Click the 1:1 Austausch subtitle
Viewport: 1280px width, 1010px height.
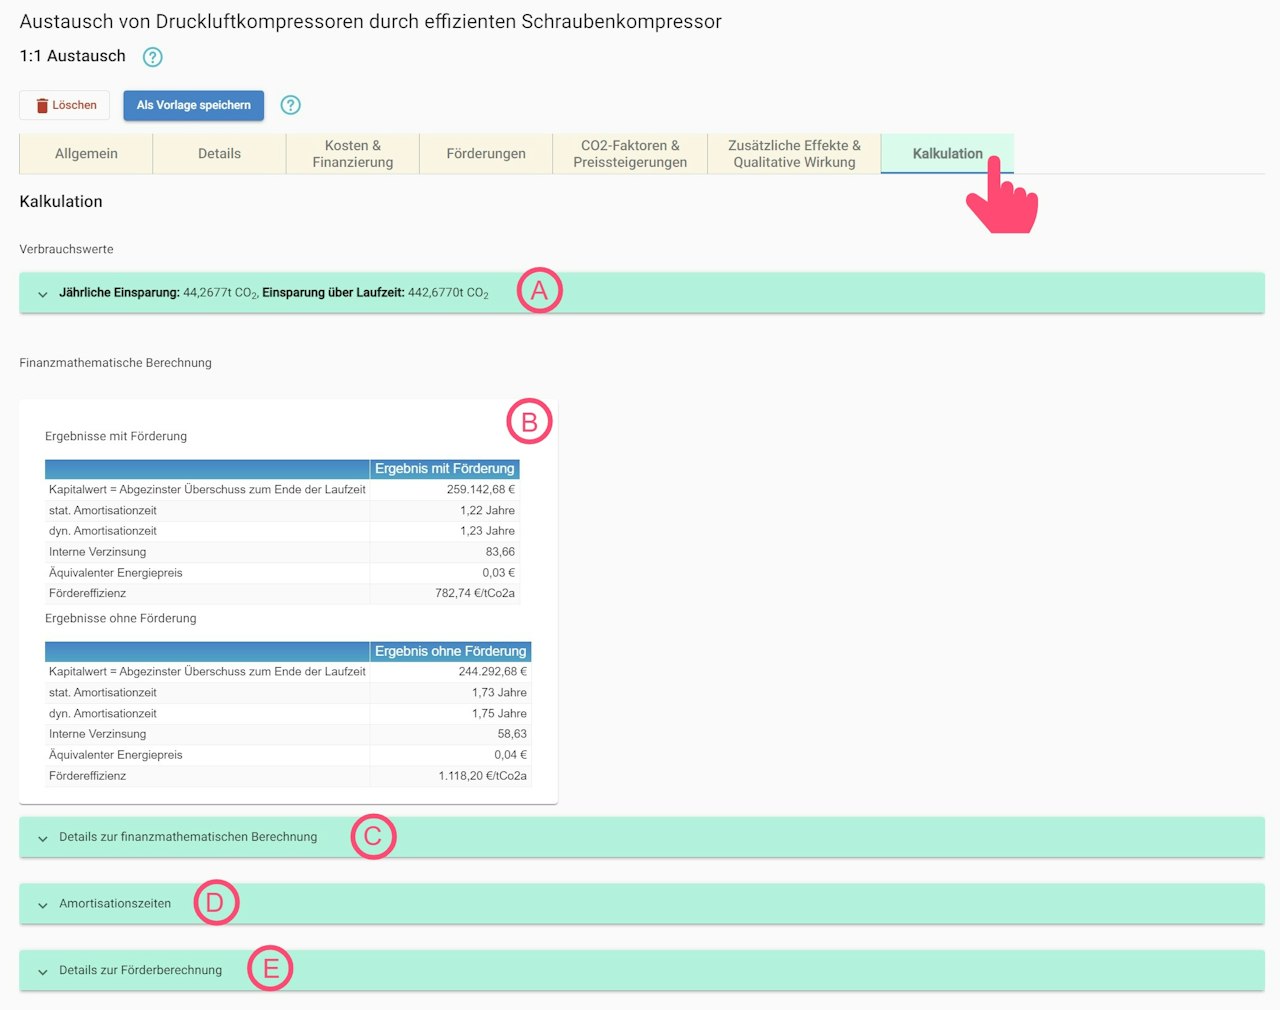pos(73,56)
